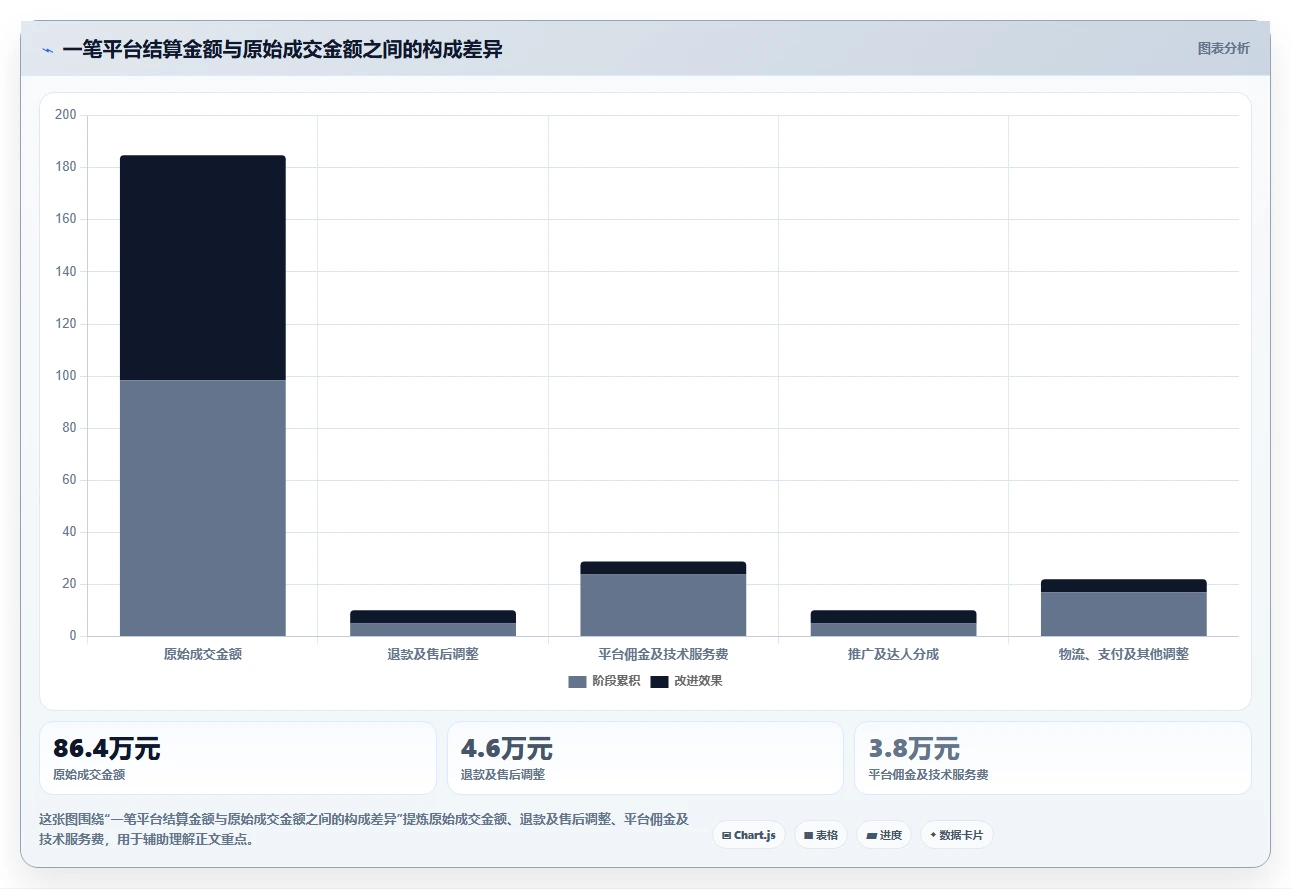This screenshot has width=1291, height=889.
Task: Click the y-axis value 200
Action: tap(66, 115)
